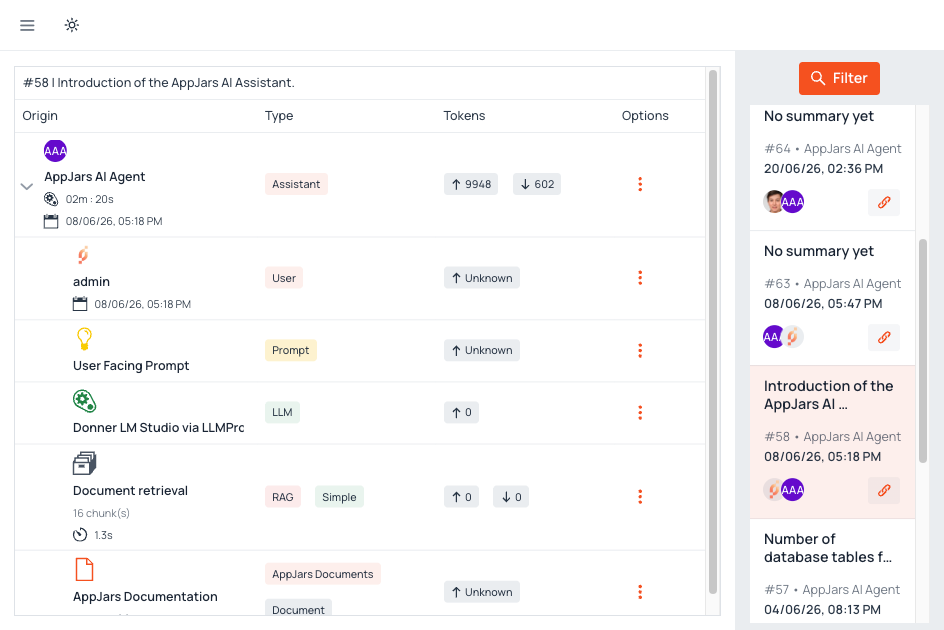Image resolution: width=944 pixels, height=630 pixels.
Task: Click Donner LM Studio via LLMPrc name
Action: pyautogui.click(x=158, y=428)
